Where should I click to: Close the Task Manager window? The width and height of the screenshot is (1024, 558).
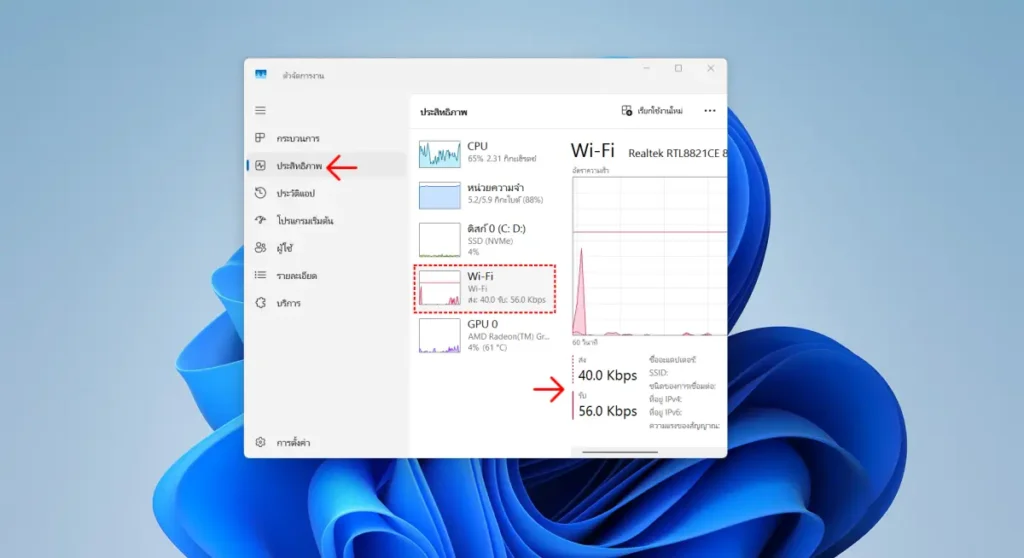click(x=711, y=68)
